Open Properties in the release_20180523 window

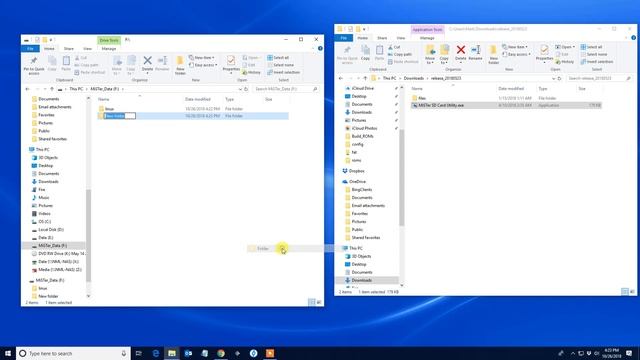tap(544, 53)
